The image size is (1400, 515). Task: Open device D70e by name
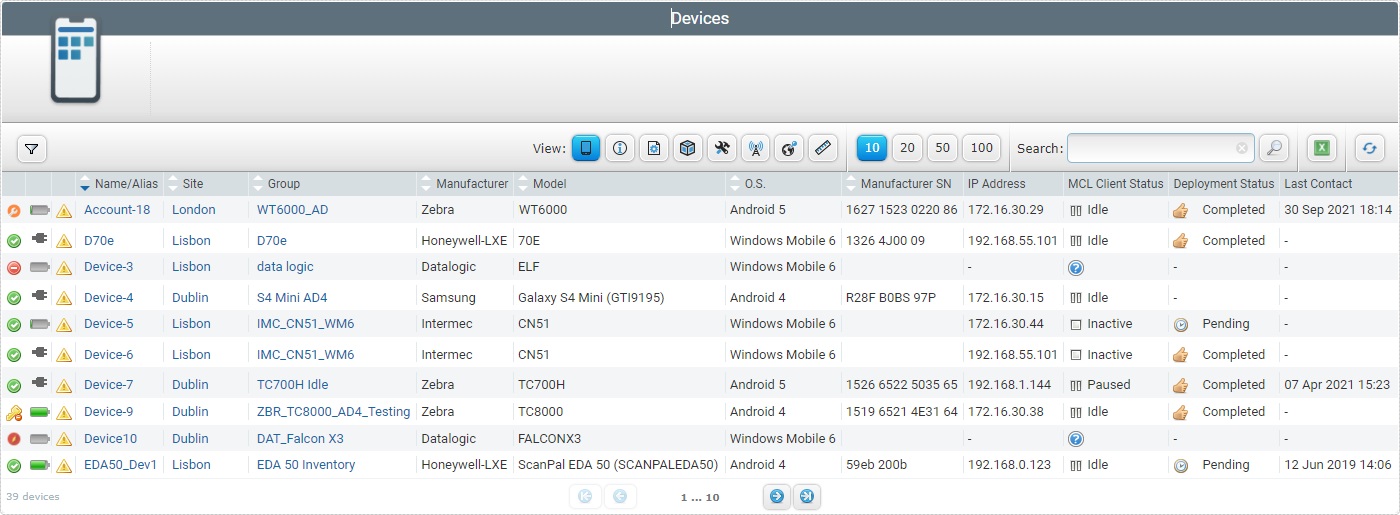pyautogui.click(x=99, y=241)
